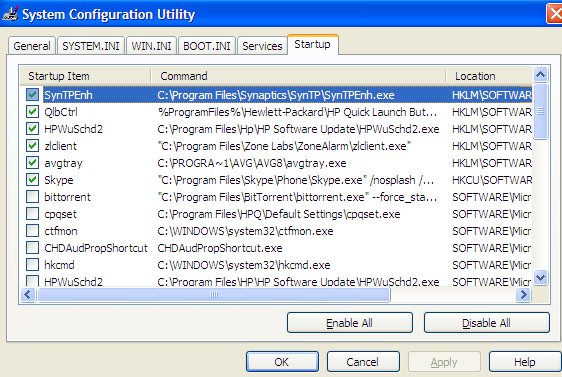The height and width of the screenshot is (377, 562).
Task: Click the ctfmon.exe command path
Action: [245, 231]
